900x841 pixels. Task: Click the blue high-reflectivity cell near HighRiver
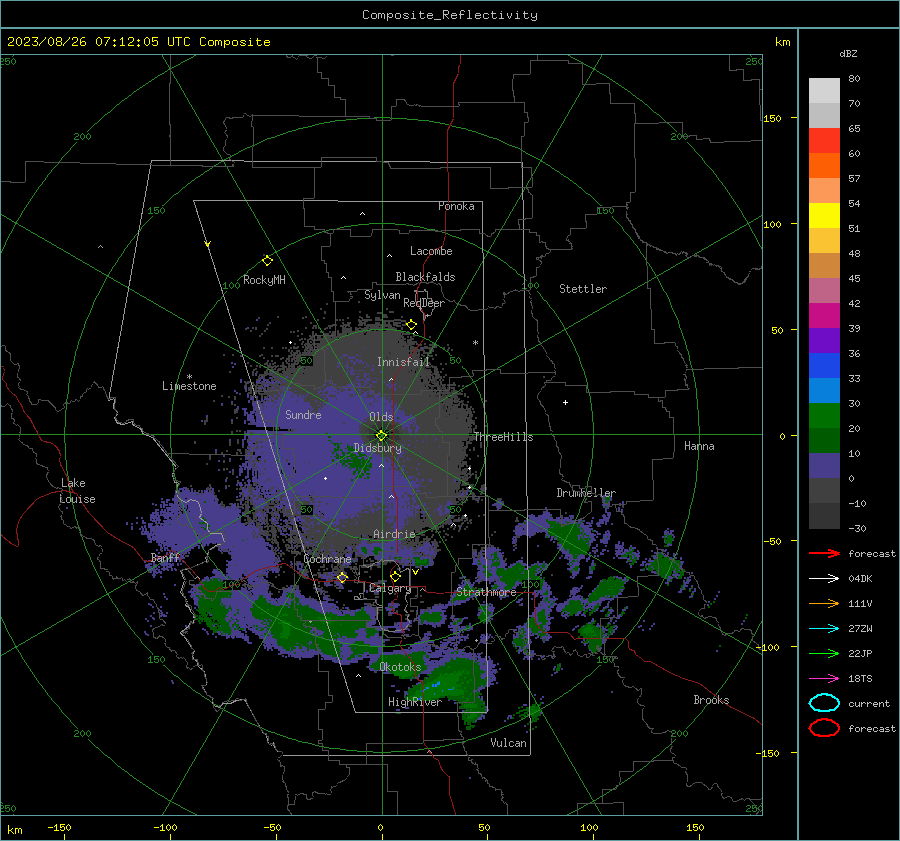click(439, 685)
